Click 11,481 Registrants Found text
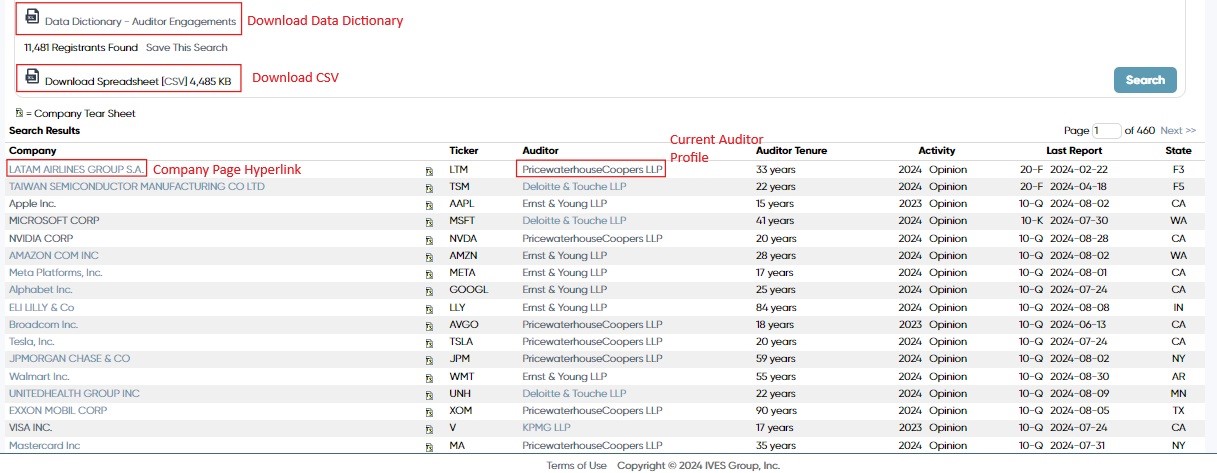 (82, 47)
